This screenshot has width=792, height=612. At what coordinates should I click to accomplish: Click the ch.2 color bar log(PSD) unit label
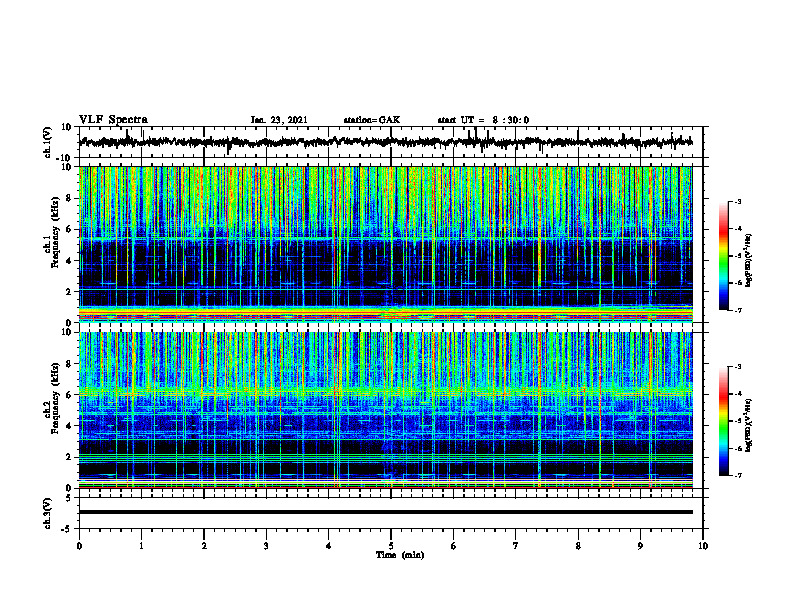click(749, 425)
